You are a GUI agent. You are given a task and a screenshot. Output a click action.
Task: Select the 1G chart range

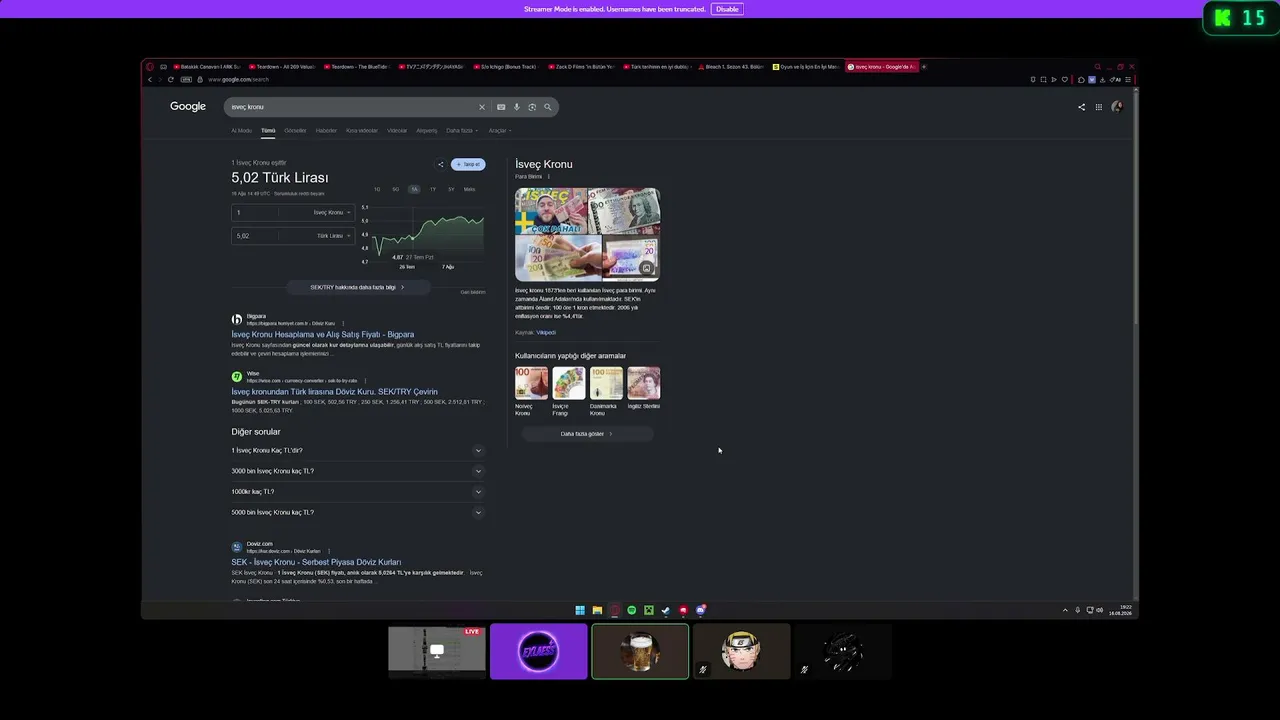pos(377,189)
